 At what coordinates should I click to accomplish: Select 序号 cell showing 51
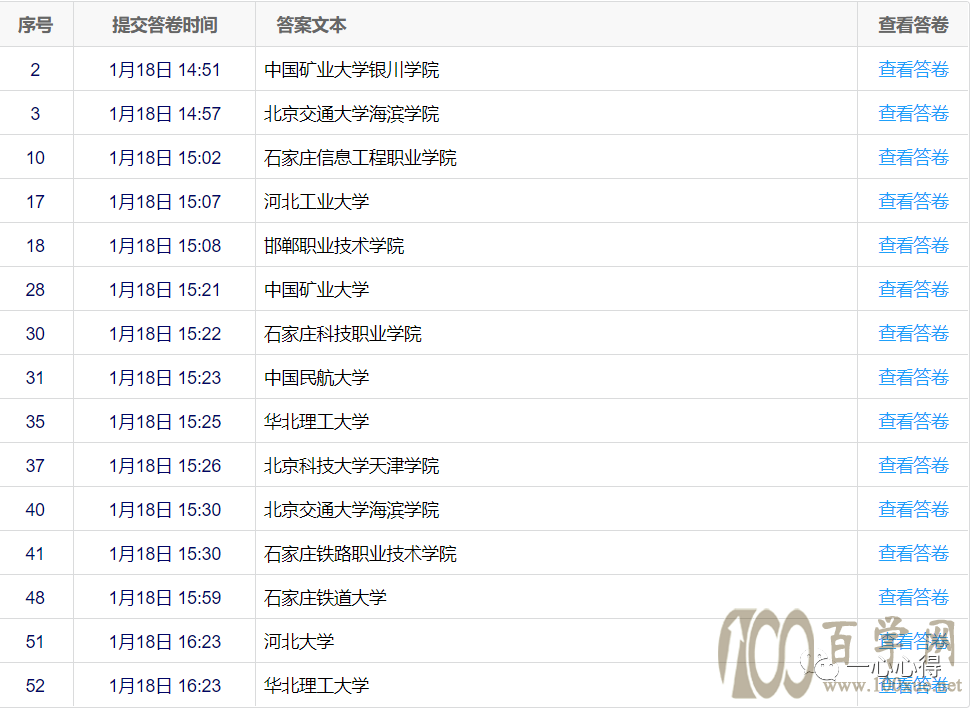35,642
